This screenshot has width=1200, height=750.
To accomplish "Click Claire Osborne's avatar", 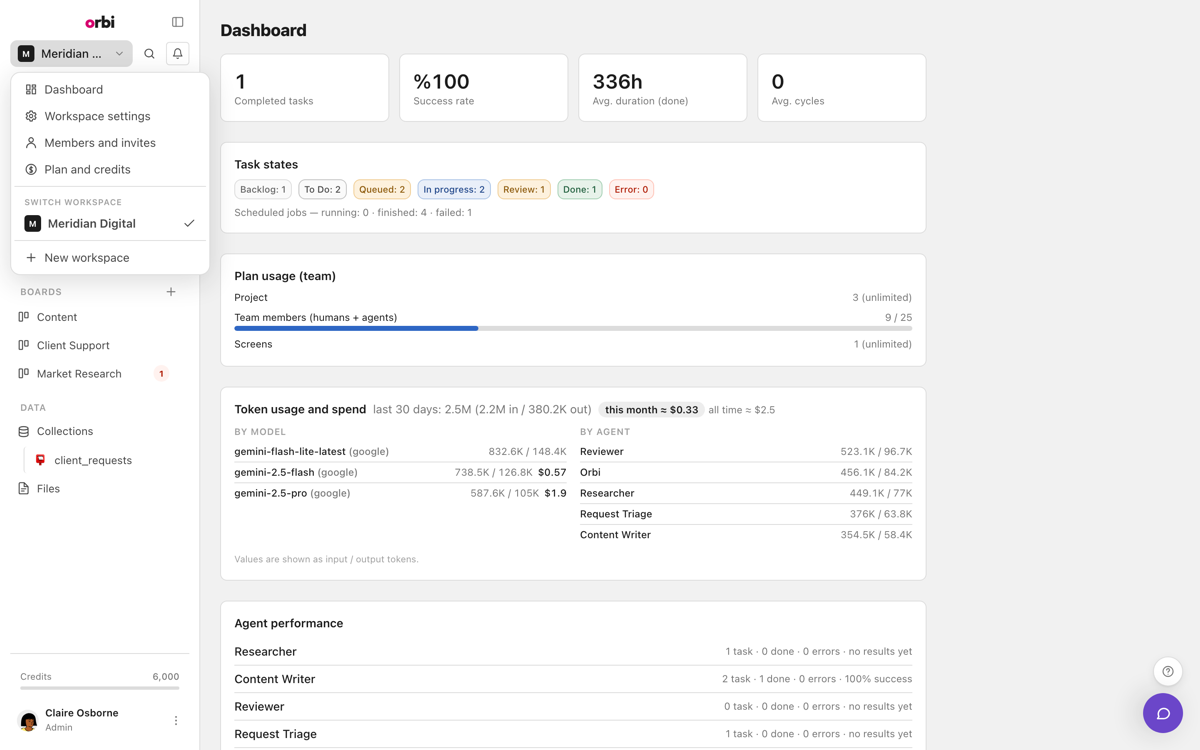I will (x=29, y=720).
